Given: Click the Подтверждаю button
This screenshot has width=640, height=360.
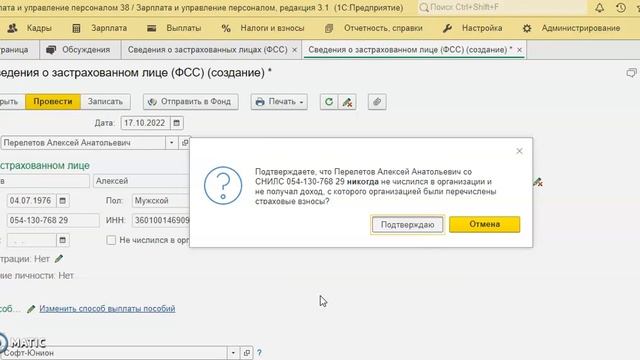Looking at the screenshot, I should (x=407, y=224).
